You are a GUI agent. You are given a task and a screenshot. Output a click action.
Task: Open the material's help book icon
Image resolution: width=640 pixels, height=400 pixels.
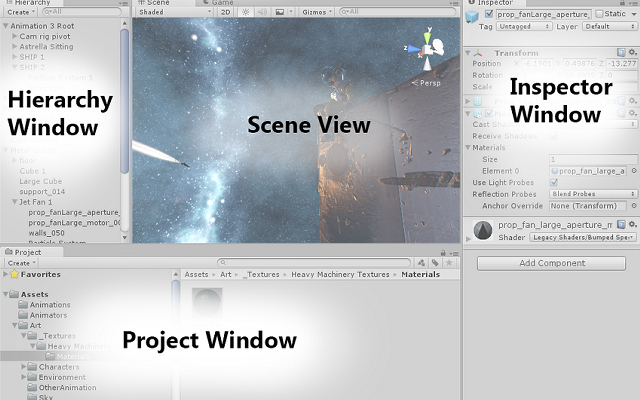(621, 224)
